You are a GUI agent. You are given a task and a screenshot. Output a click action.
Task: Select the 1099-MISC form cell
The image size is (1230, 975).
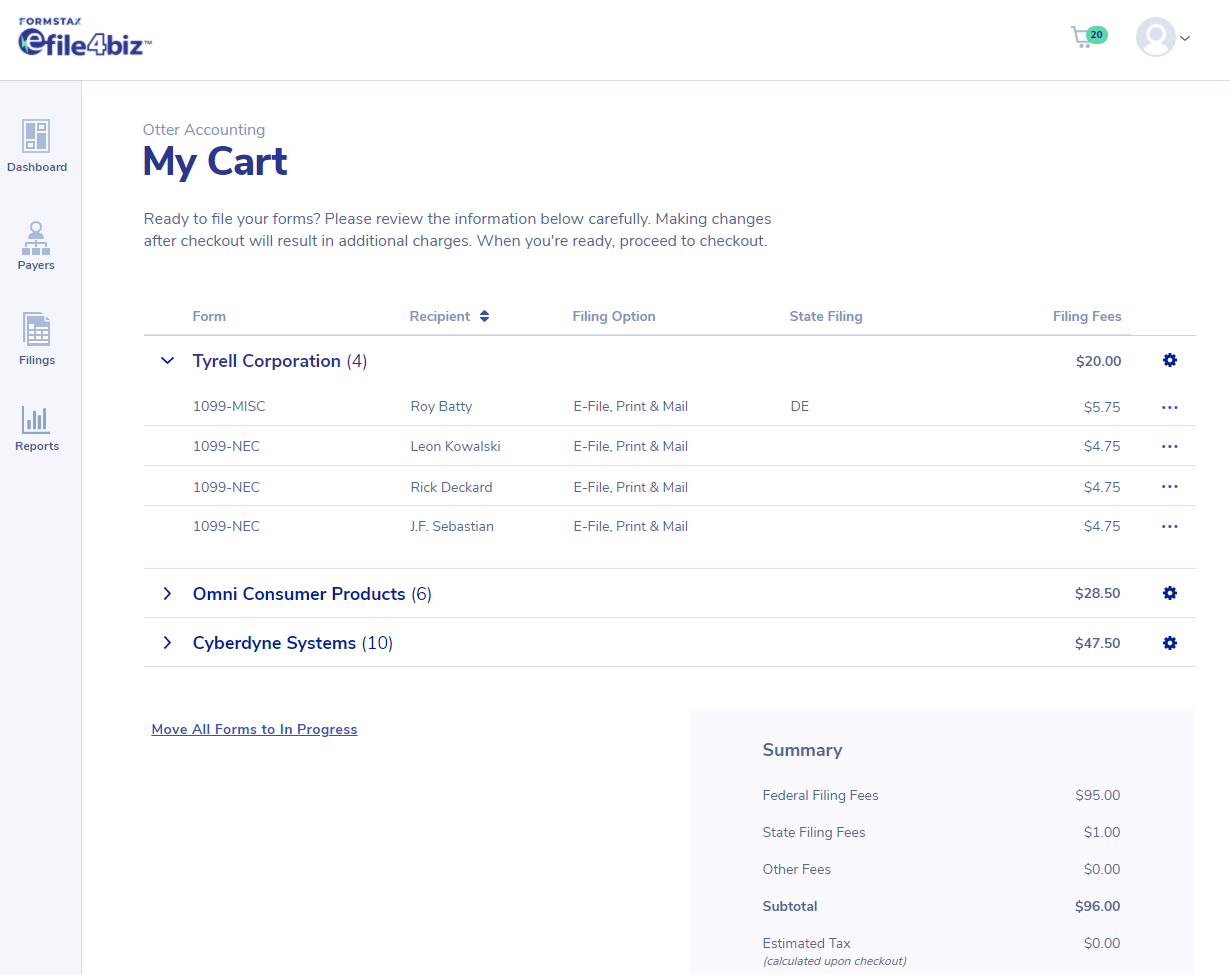(229, 407)
